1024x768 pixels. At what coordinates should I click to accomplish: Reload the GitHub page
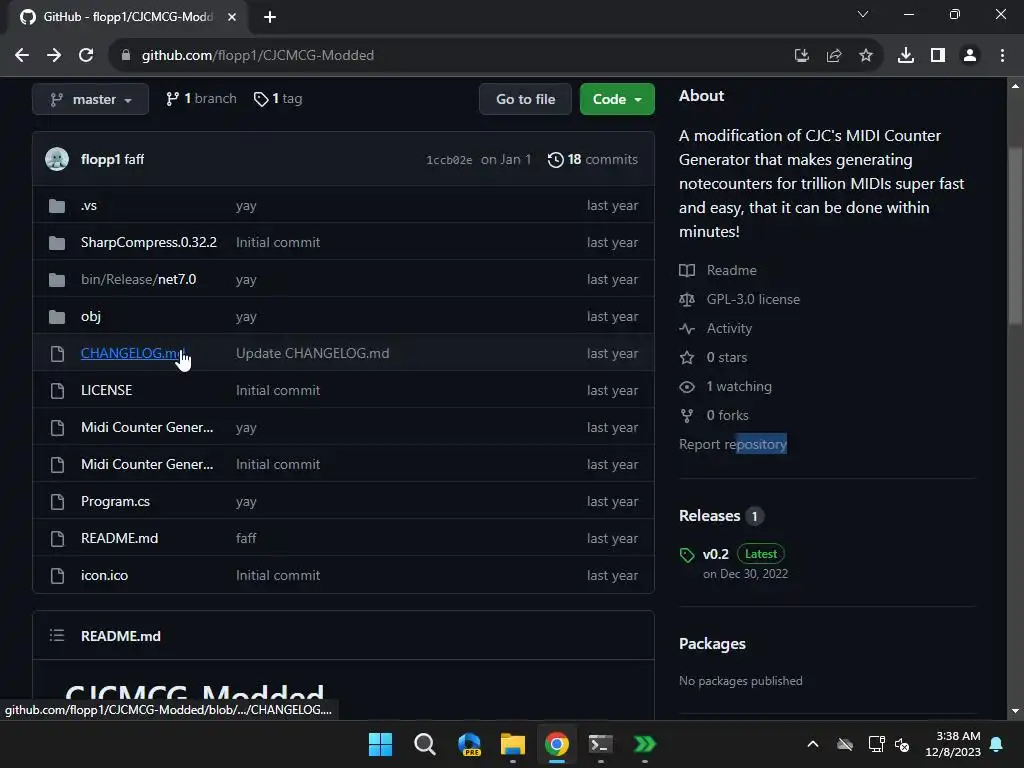(x=86, y=56)
